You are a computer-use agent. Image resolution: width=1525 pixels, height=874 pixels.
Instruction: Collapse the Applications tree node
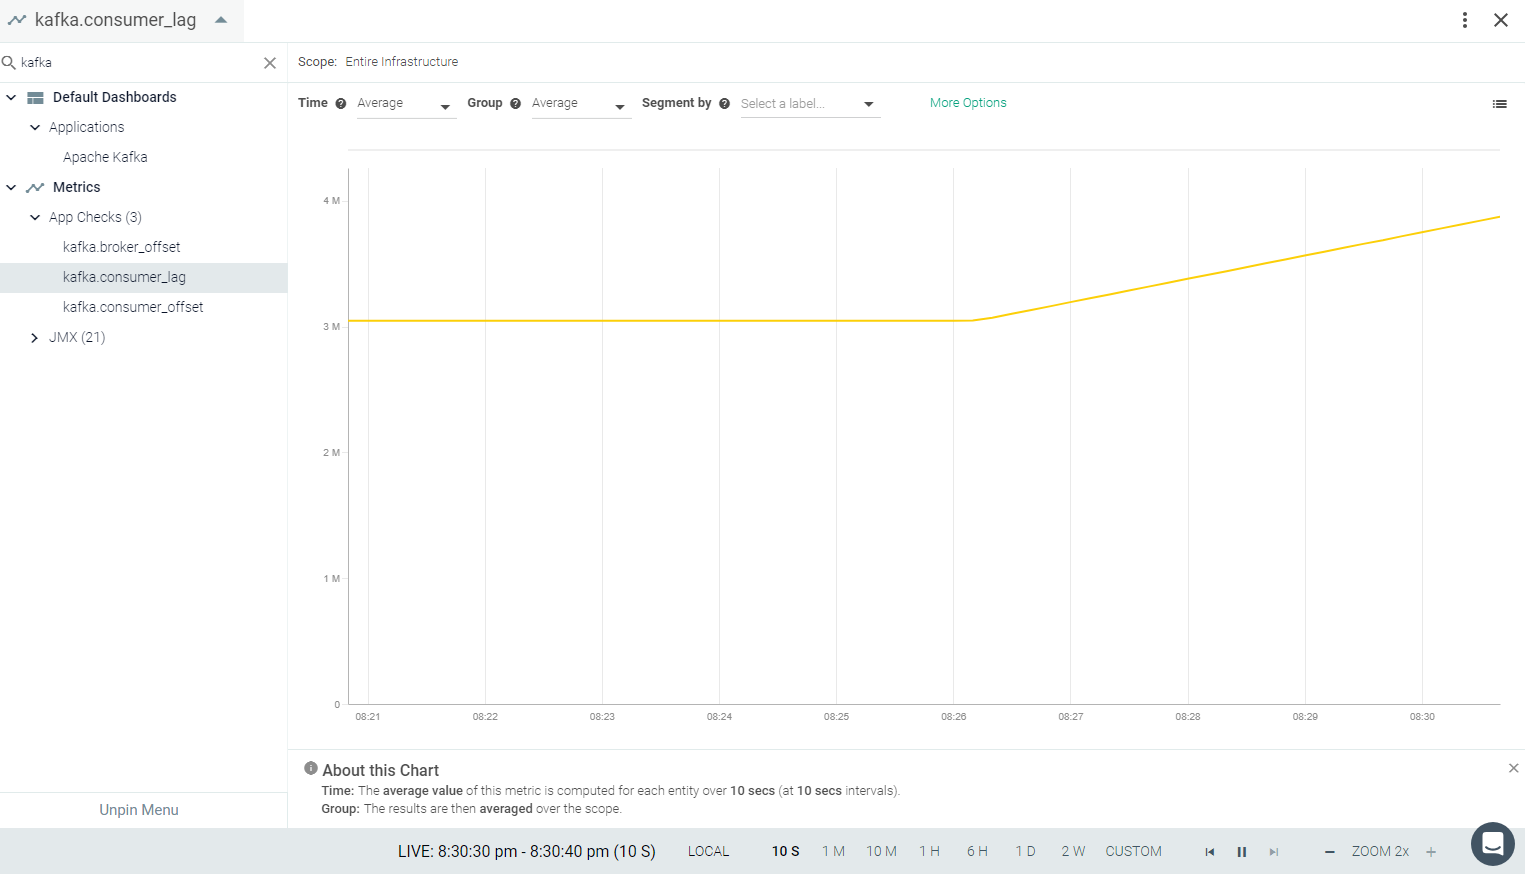35,127
